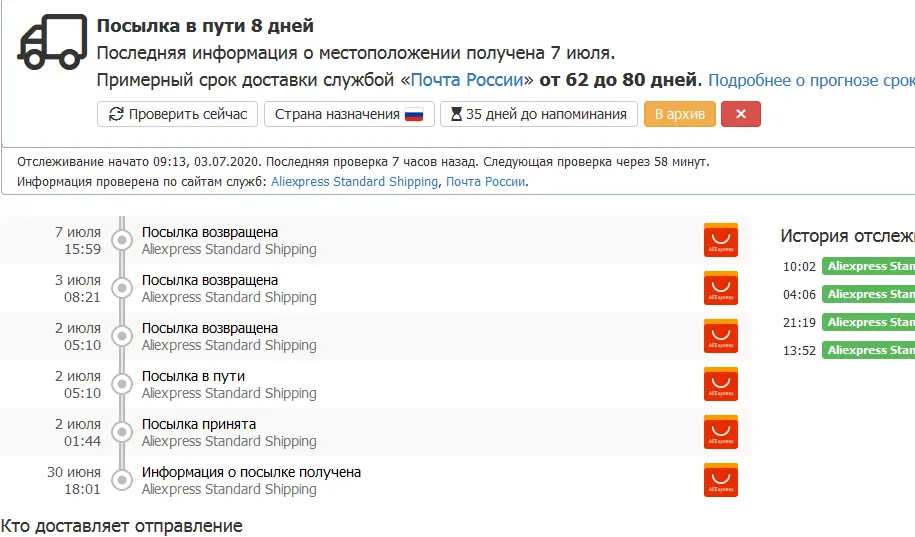The height and width of the screenshot is (537, 915).
Task: Open the 35 дней до напоминания reminder
Action: [539, 114]
